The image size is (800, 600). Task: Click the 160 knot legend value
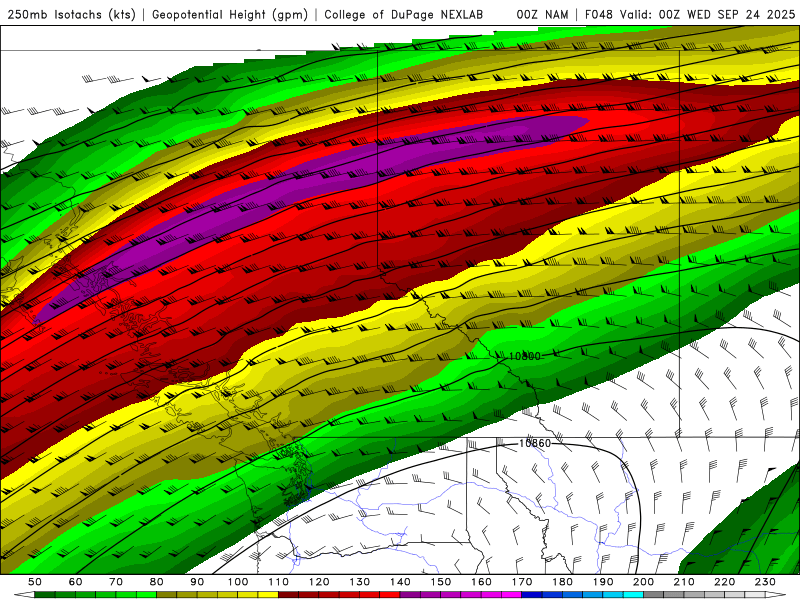coord(481,582)
